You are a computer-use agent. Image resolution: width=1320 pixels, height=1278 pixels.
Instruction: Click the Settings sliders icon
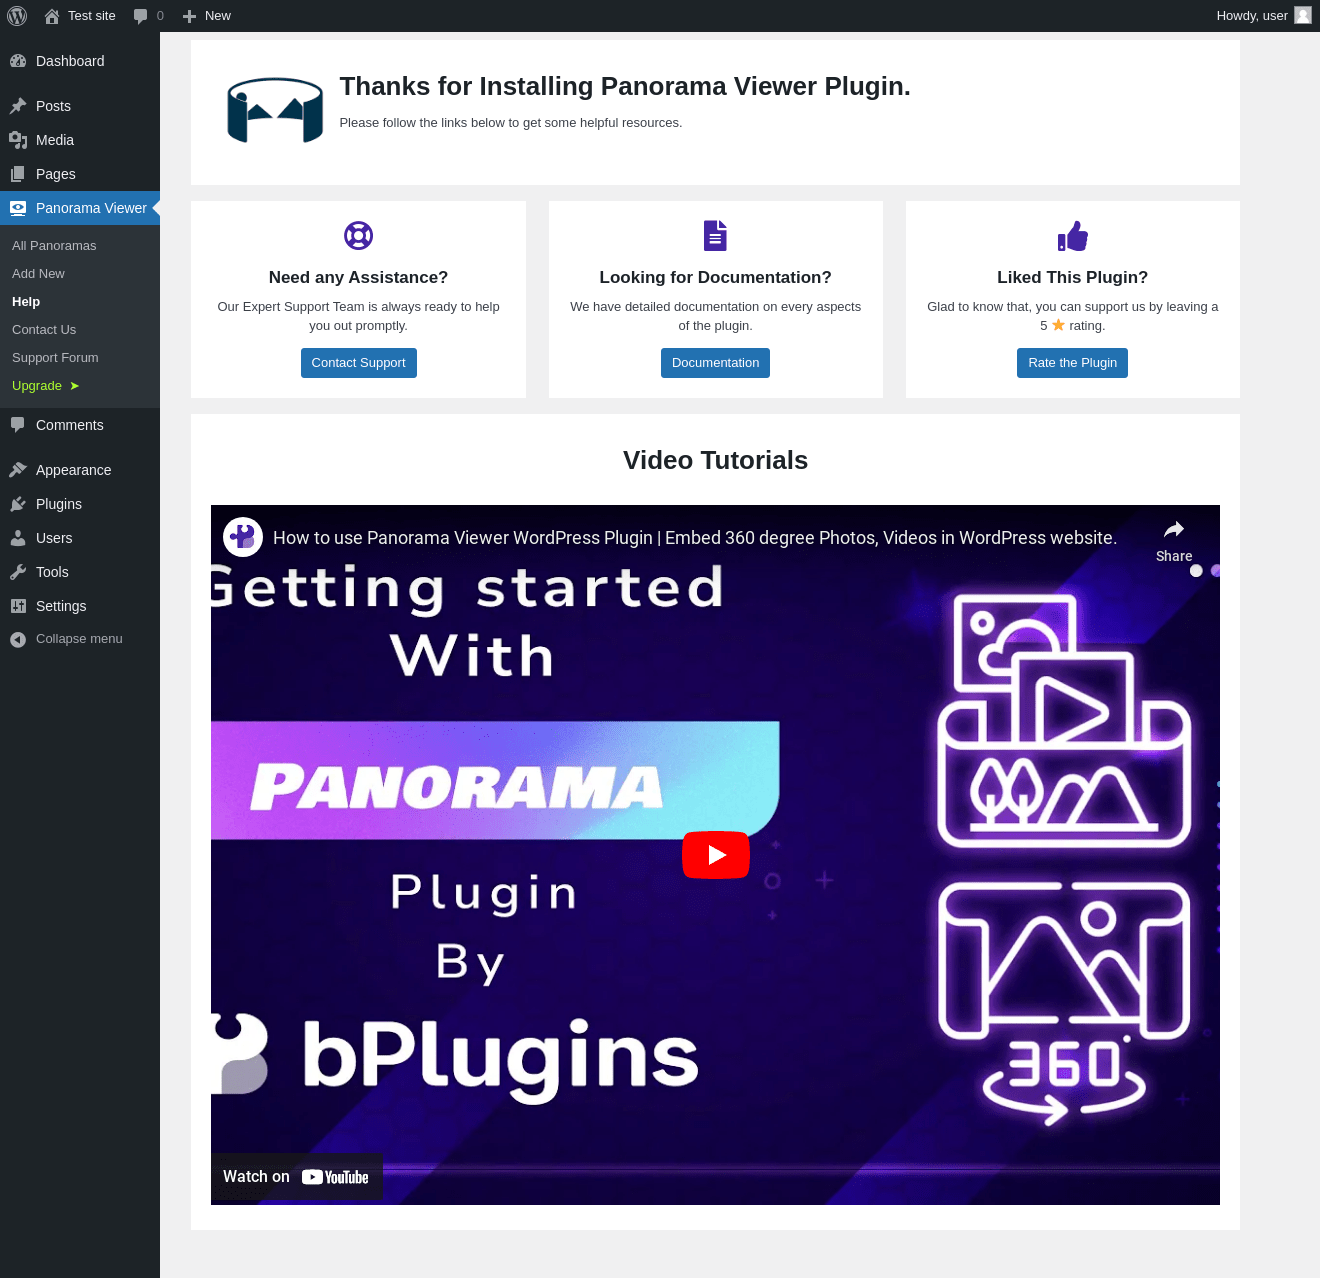[18, 606]
